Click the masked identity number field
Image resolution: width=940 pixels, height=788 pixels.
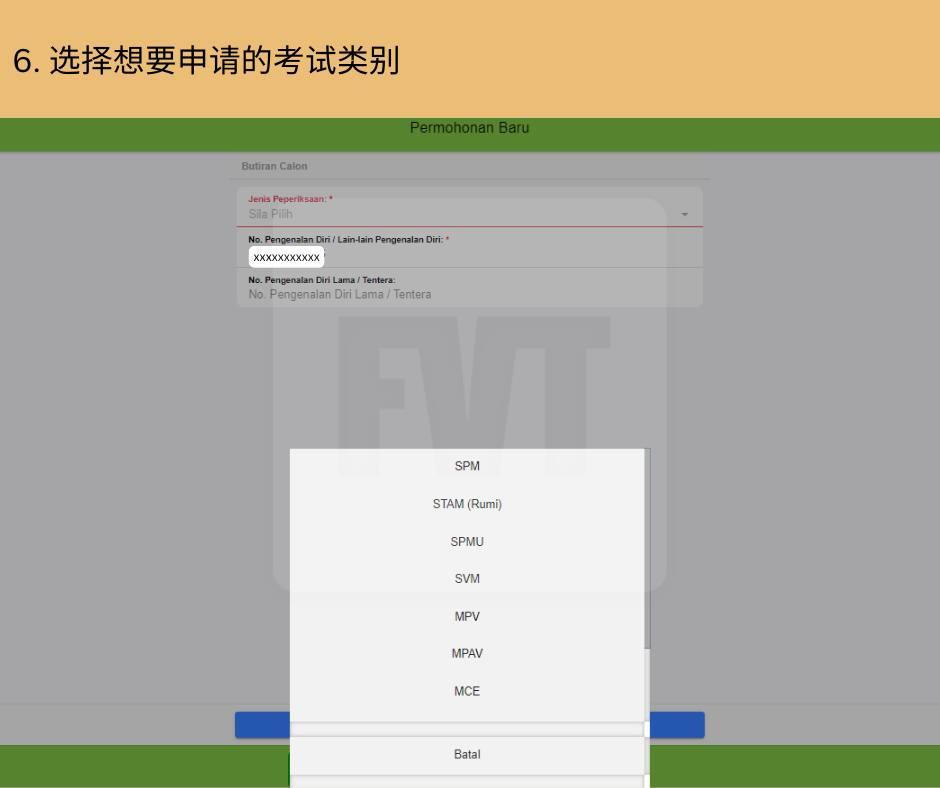(287, 258)
